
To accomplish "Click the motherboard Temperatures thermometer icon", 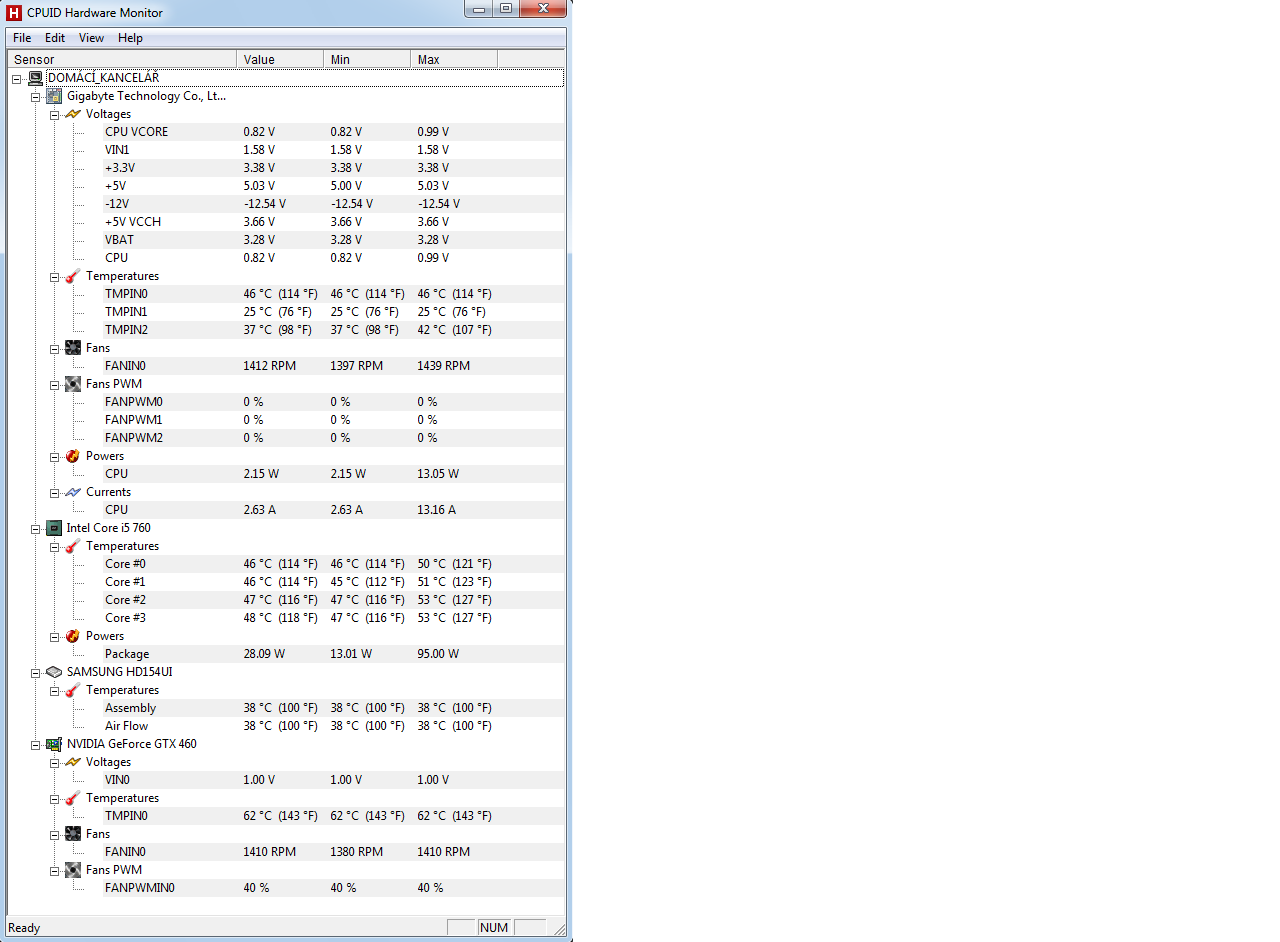I will coord(73,276).
